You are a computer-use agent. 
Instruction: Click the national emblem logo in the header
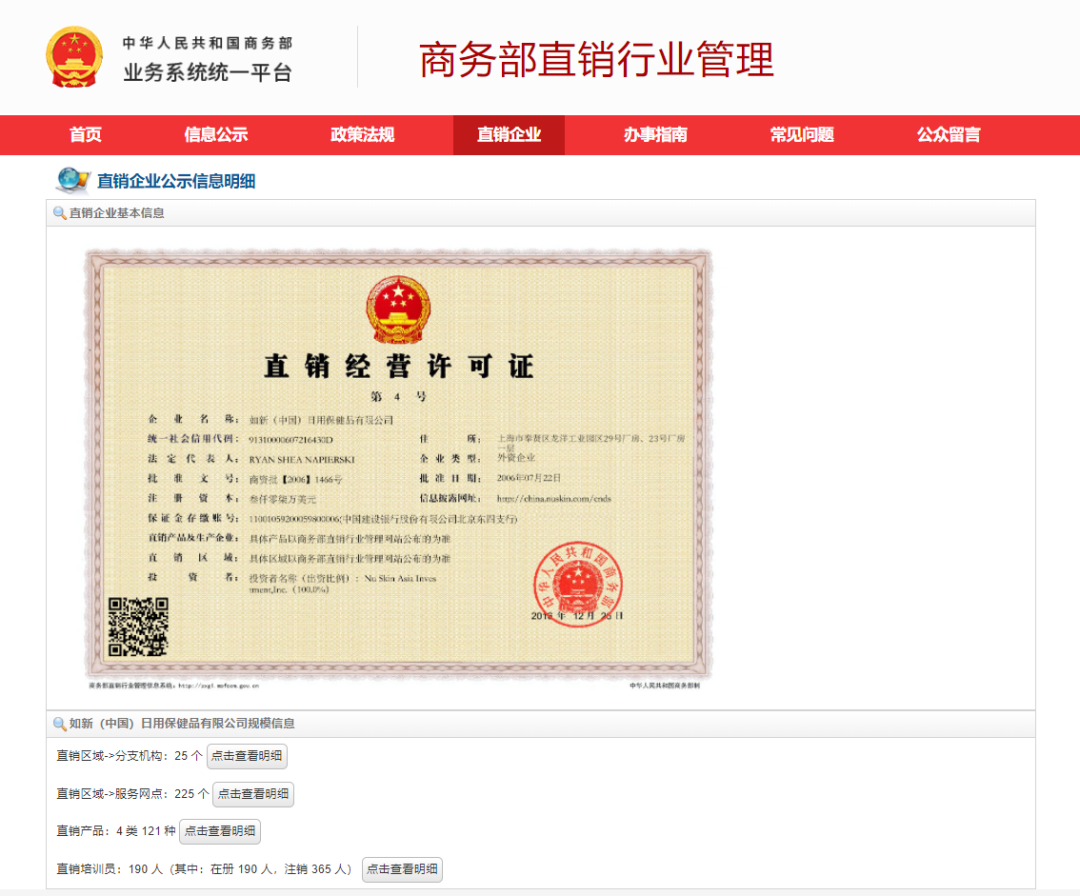tap(74, 57)
